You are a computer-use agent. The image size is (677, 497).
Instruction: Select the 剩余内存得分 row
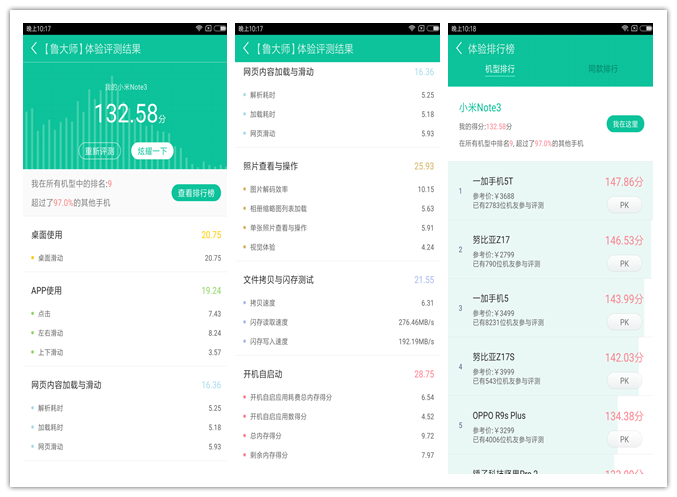(x=337, y=455)
